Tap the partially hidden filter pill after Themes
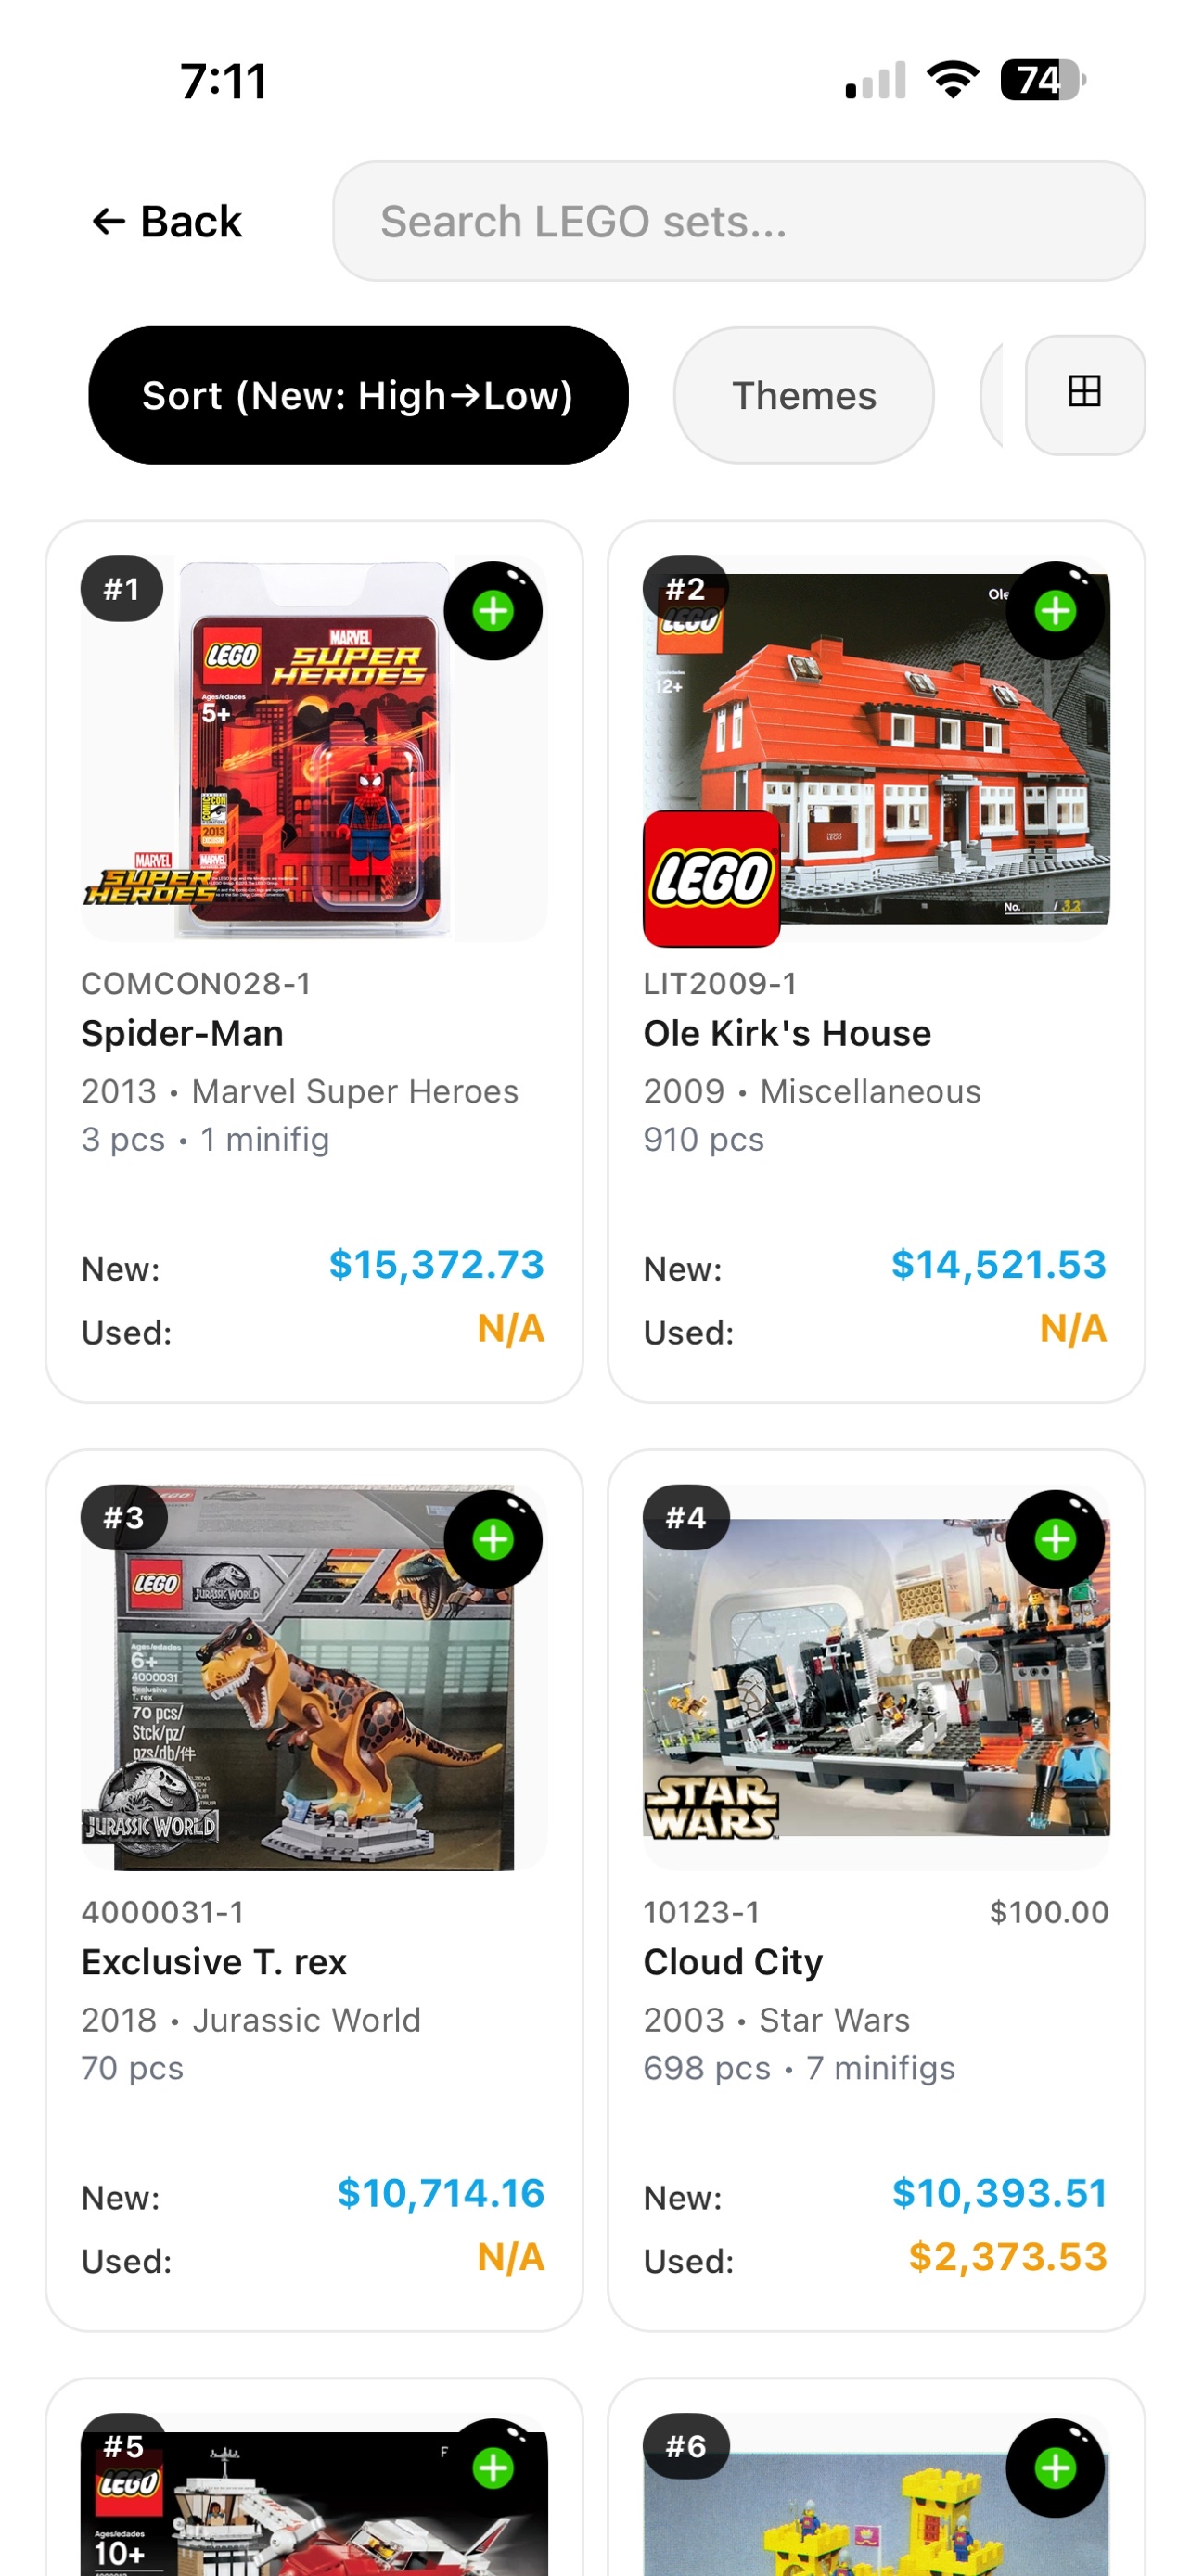 pos(992,395)
